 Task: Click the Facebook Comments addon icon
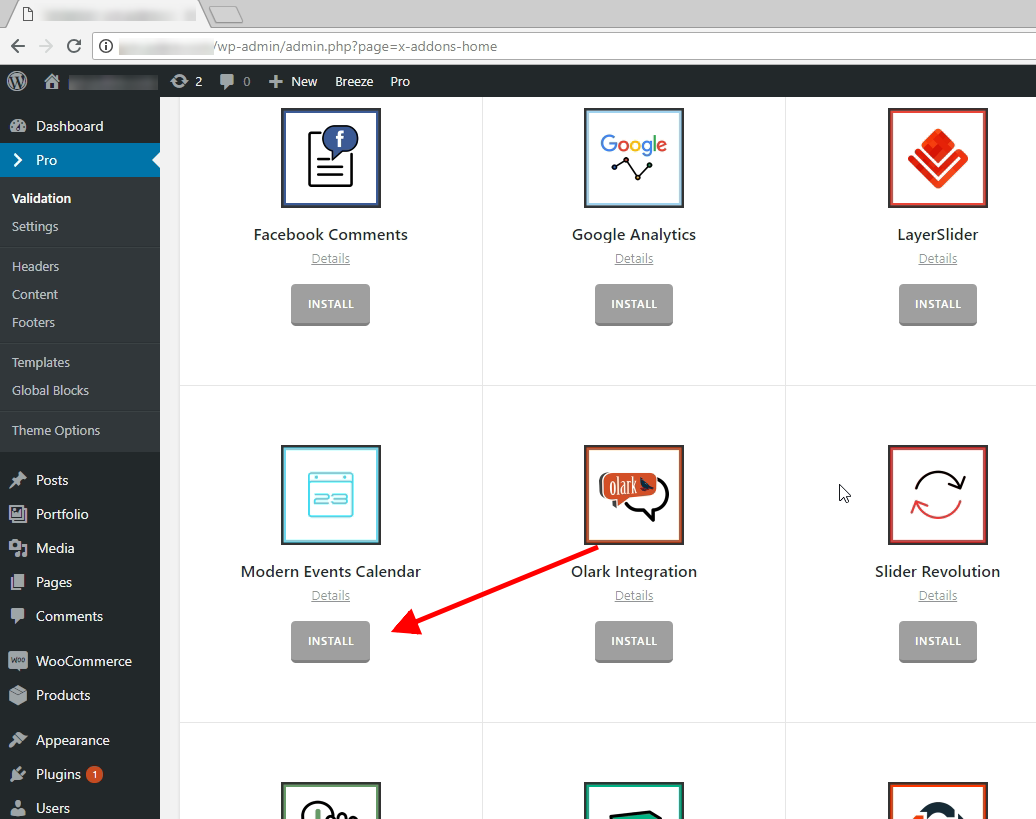point(330,158)
